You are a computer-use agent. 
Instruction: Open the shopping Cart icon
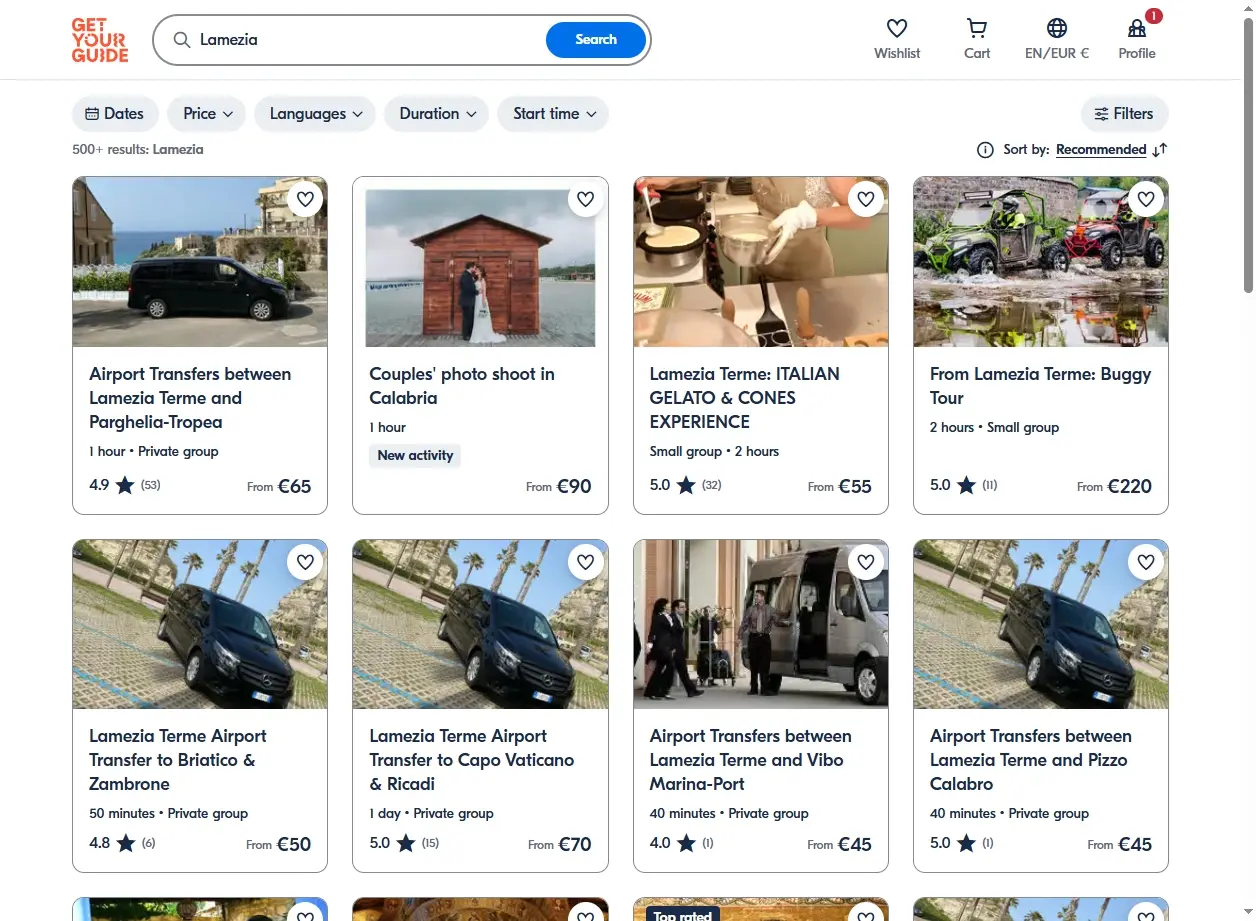[x=977, y=28]
